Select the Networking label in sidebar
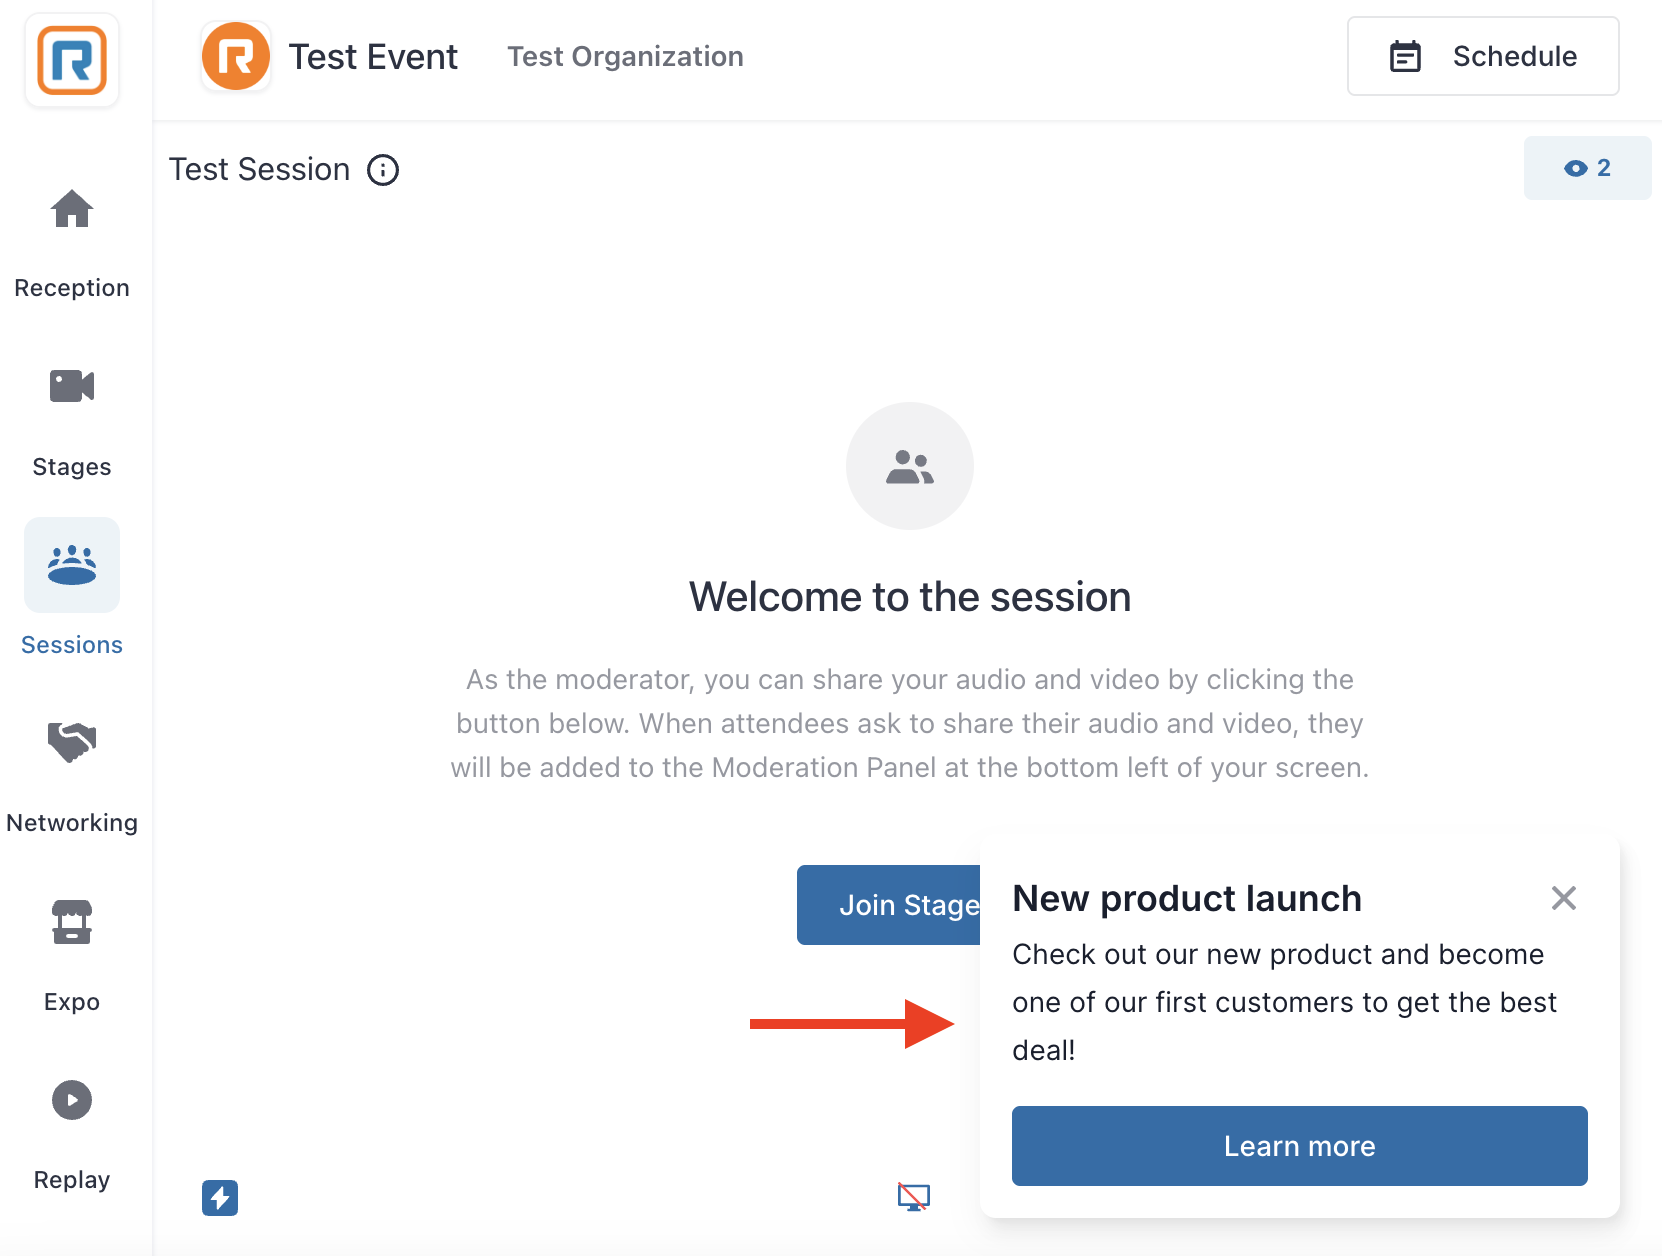This screenshot has height=1256, width=1662. pos(72,823)
